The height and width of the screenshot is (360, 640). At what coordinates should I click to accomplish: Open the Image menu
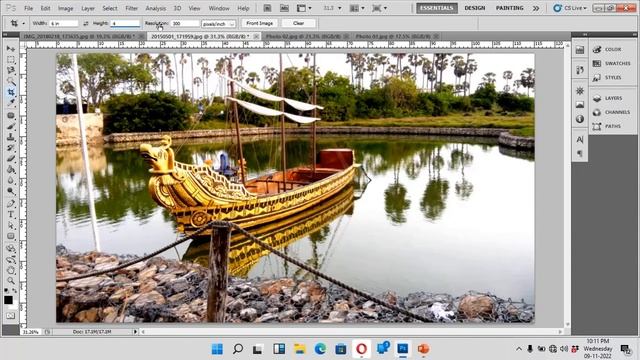point(65,8)
